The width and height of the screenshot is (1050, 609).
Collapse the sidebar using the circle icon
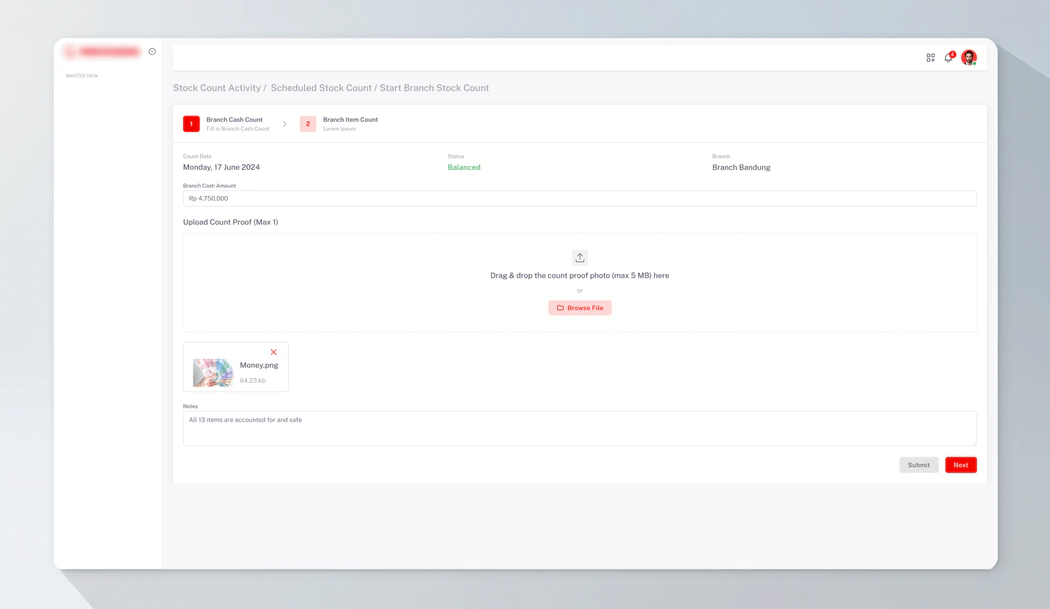click(x=152, y=52)
